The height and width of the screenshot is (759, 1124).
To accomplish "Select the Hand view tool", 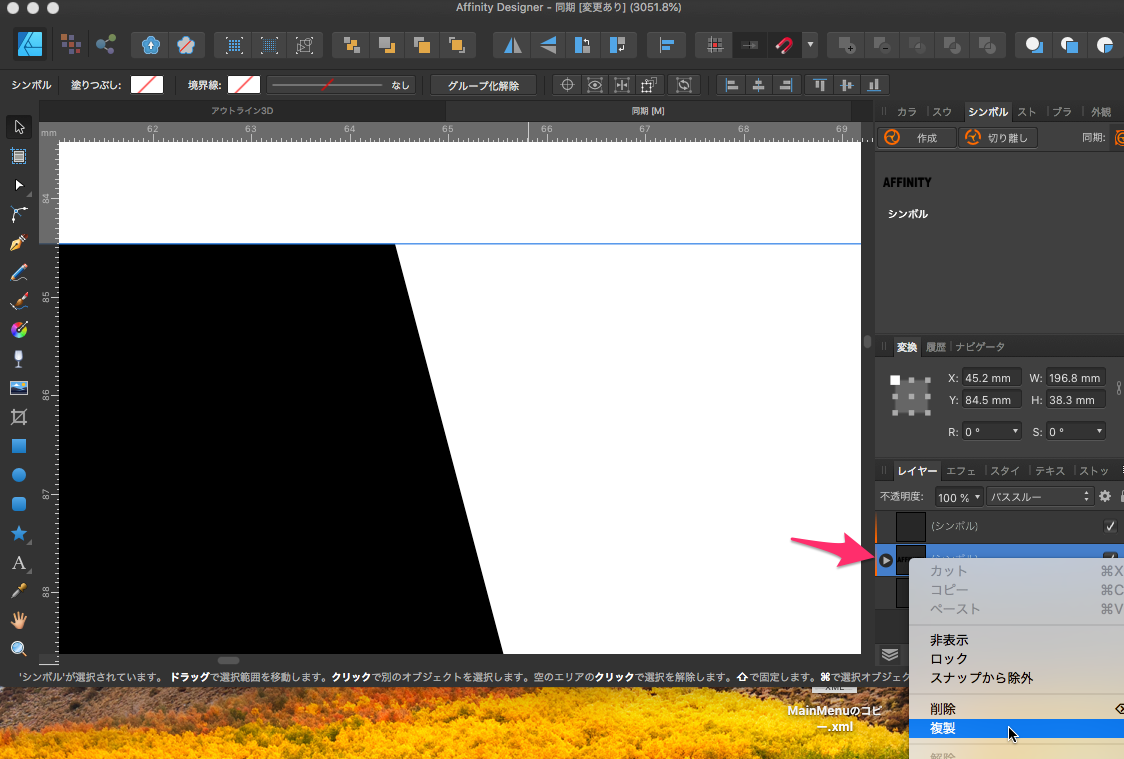I will point(18,620).
